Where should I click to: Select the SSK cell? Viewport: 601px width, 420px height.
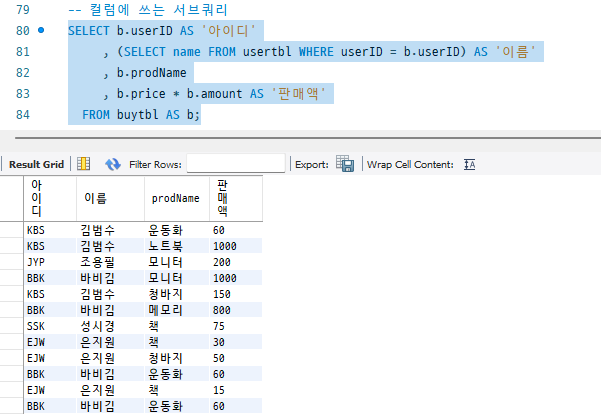coord(50,326)
